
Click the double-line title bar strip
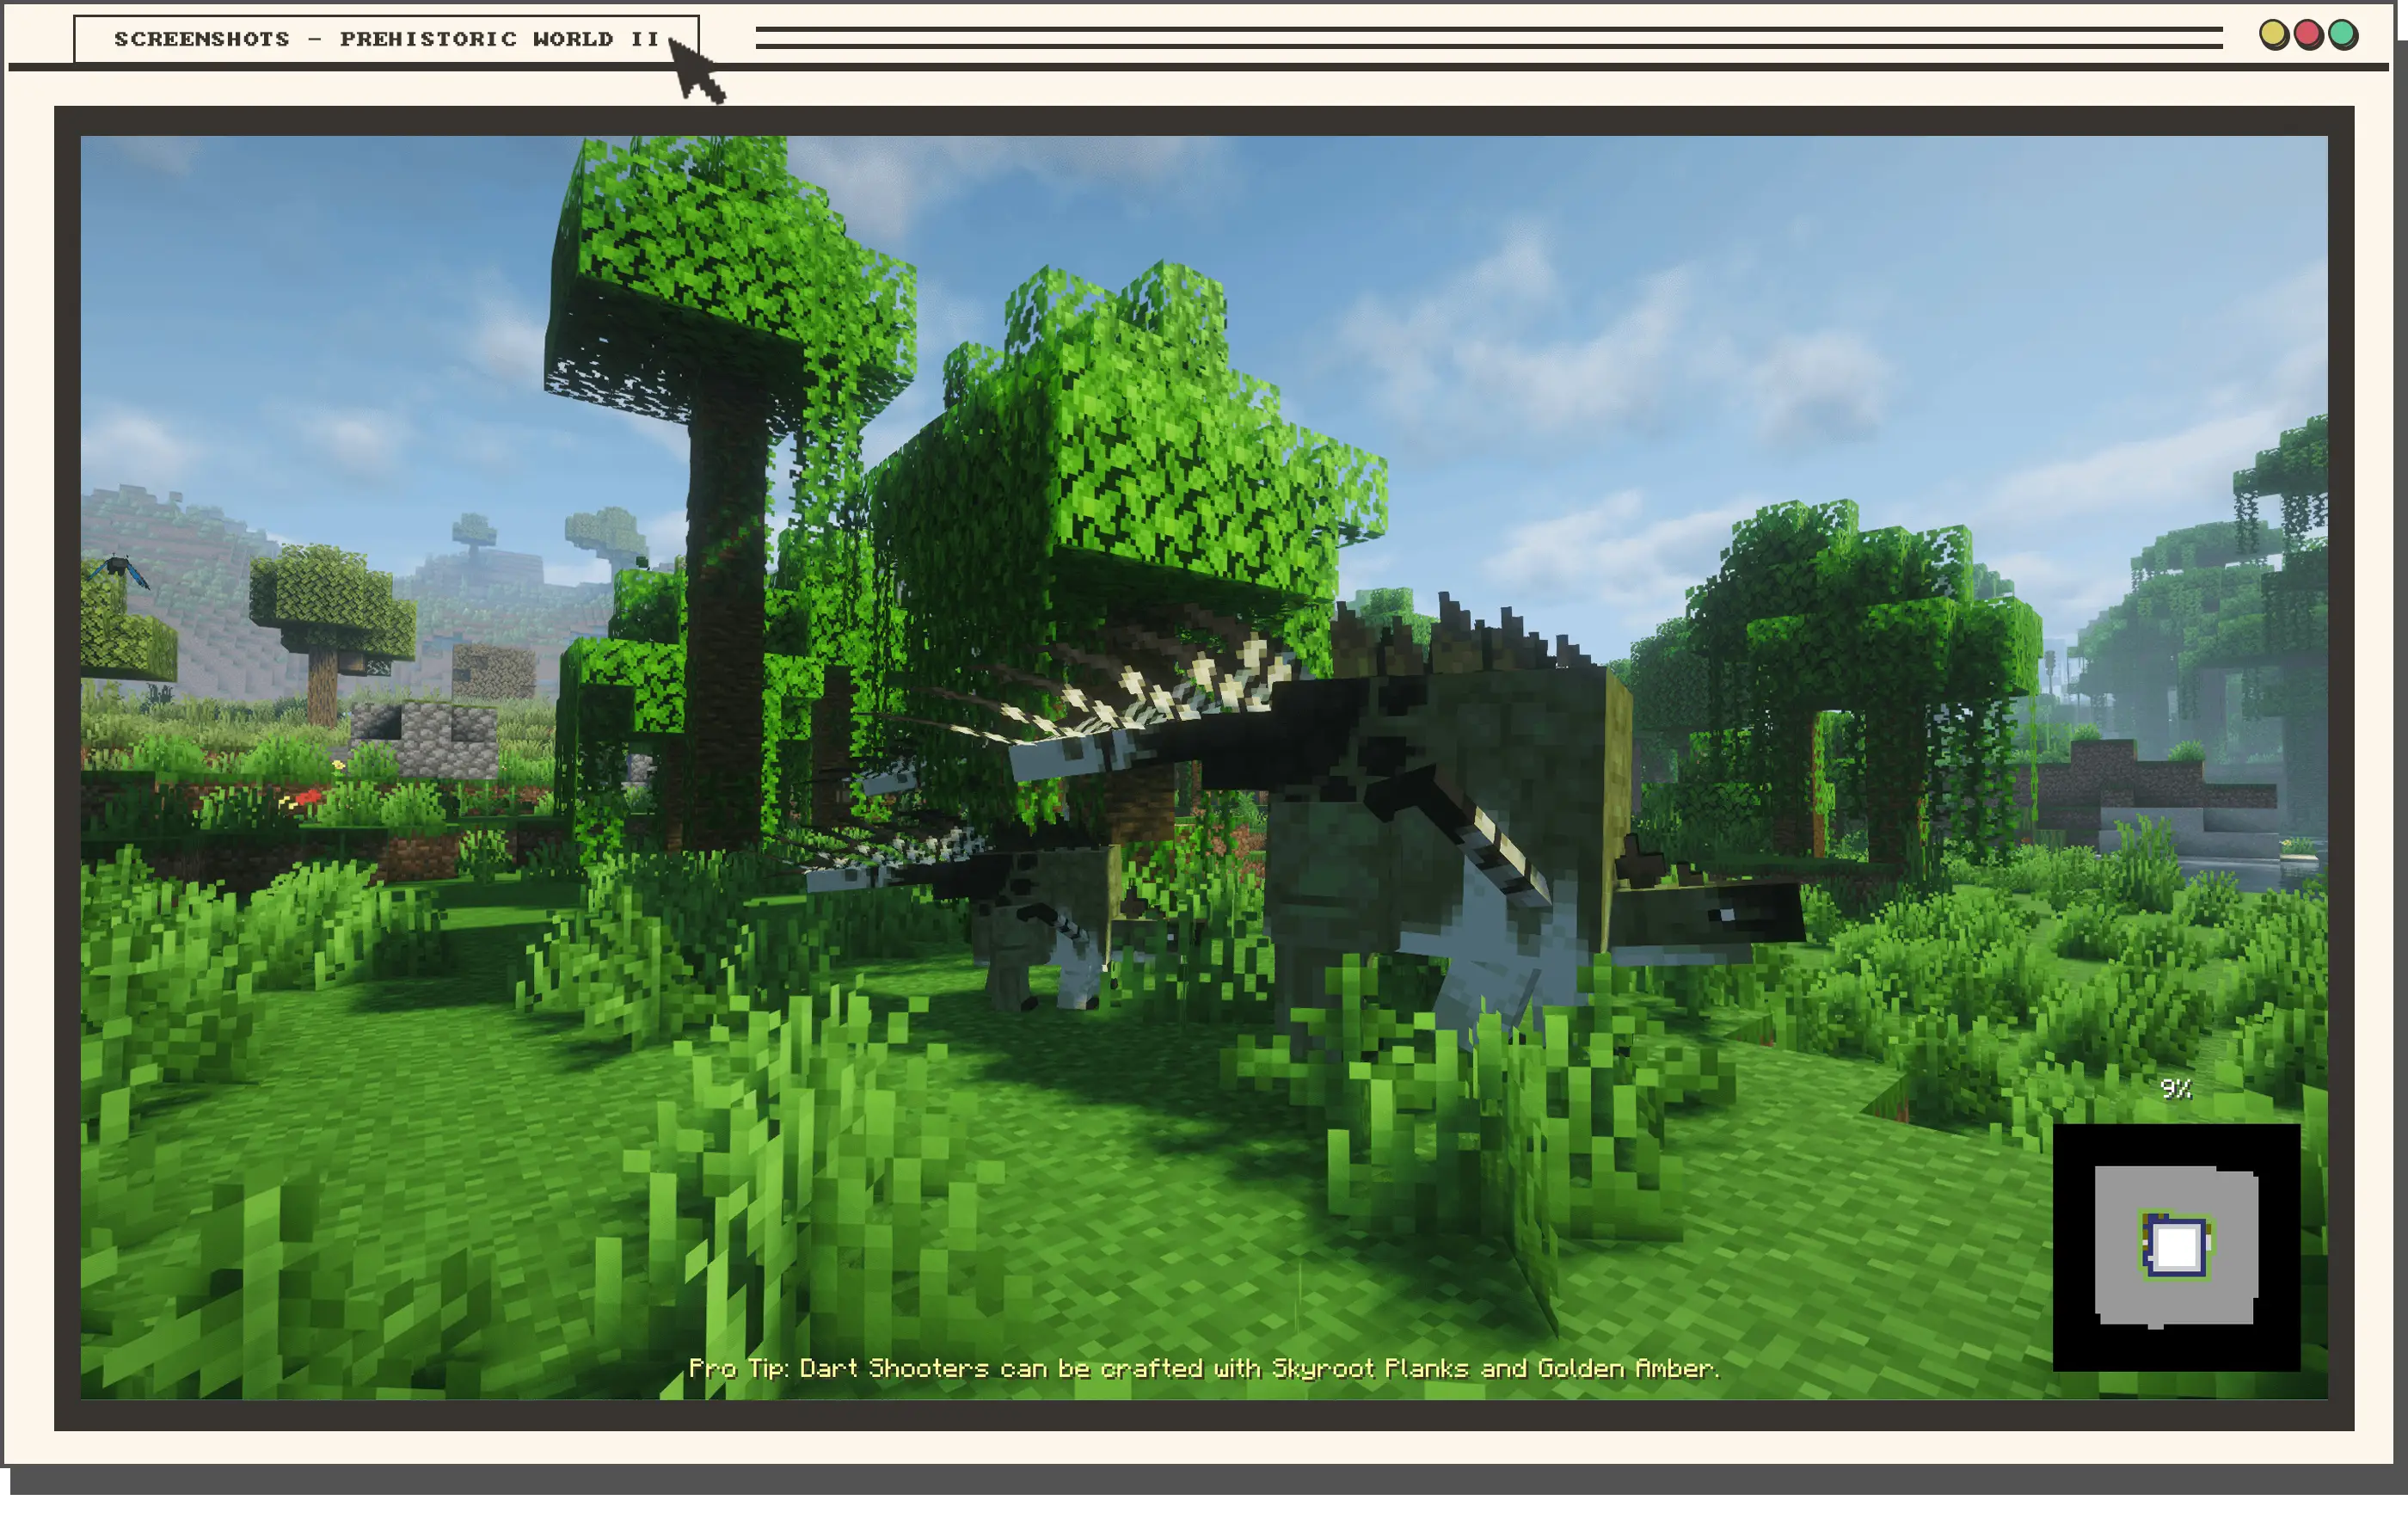pyautogui.click(x=1489, y=38)
